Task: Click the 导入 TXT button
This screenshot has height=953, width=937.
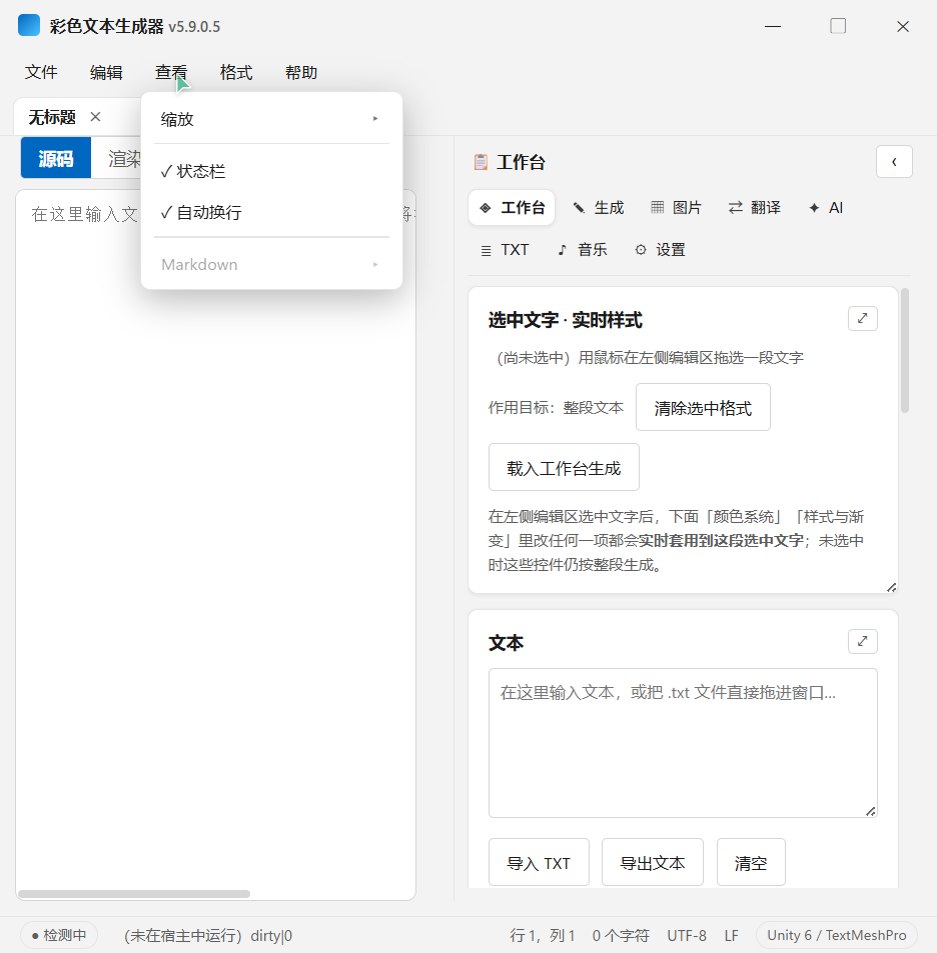Action: pos(539,862)
